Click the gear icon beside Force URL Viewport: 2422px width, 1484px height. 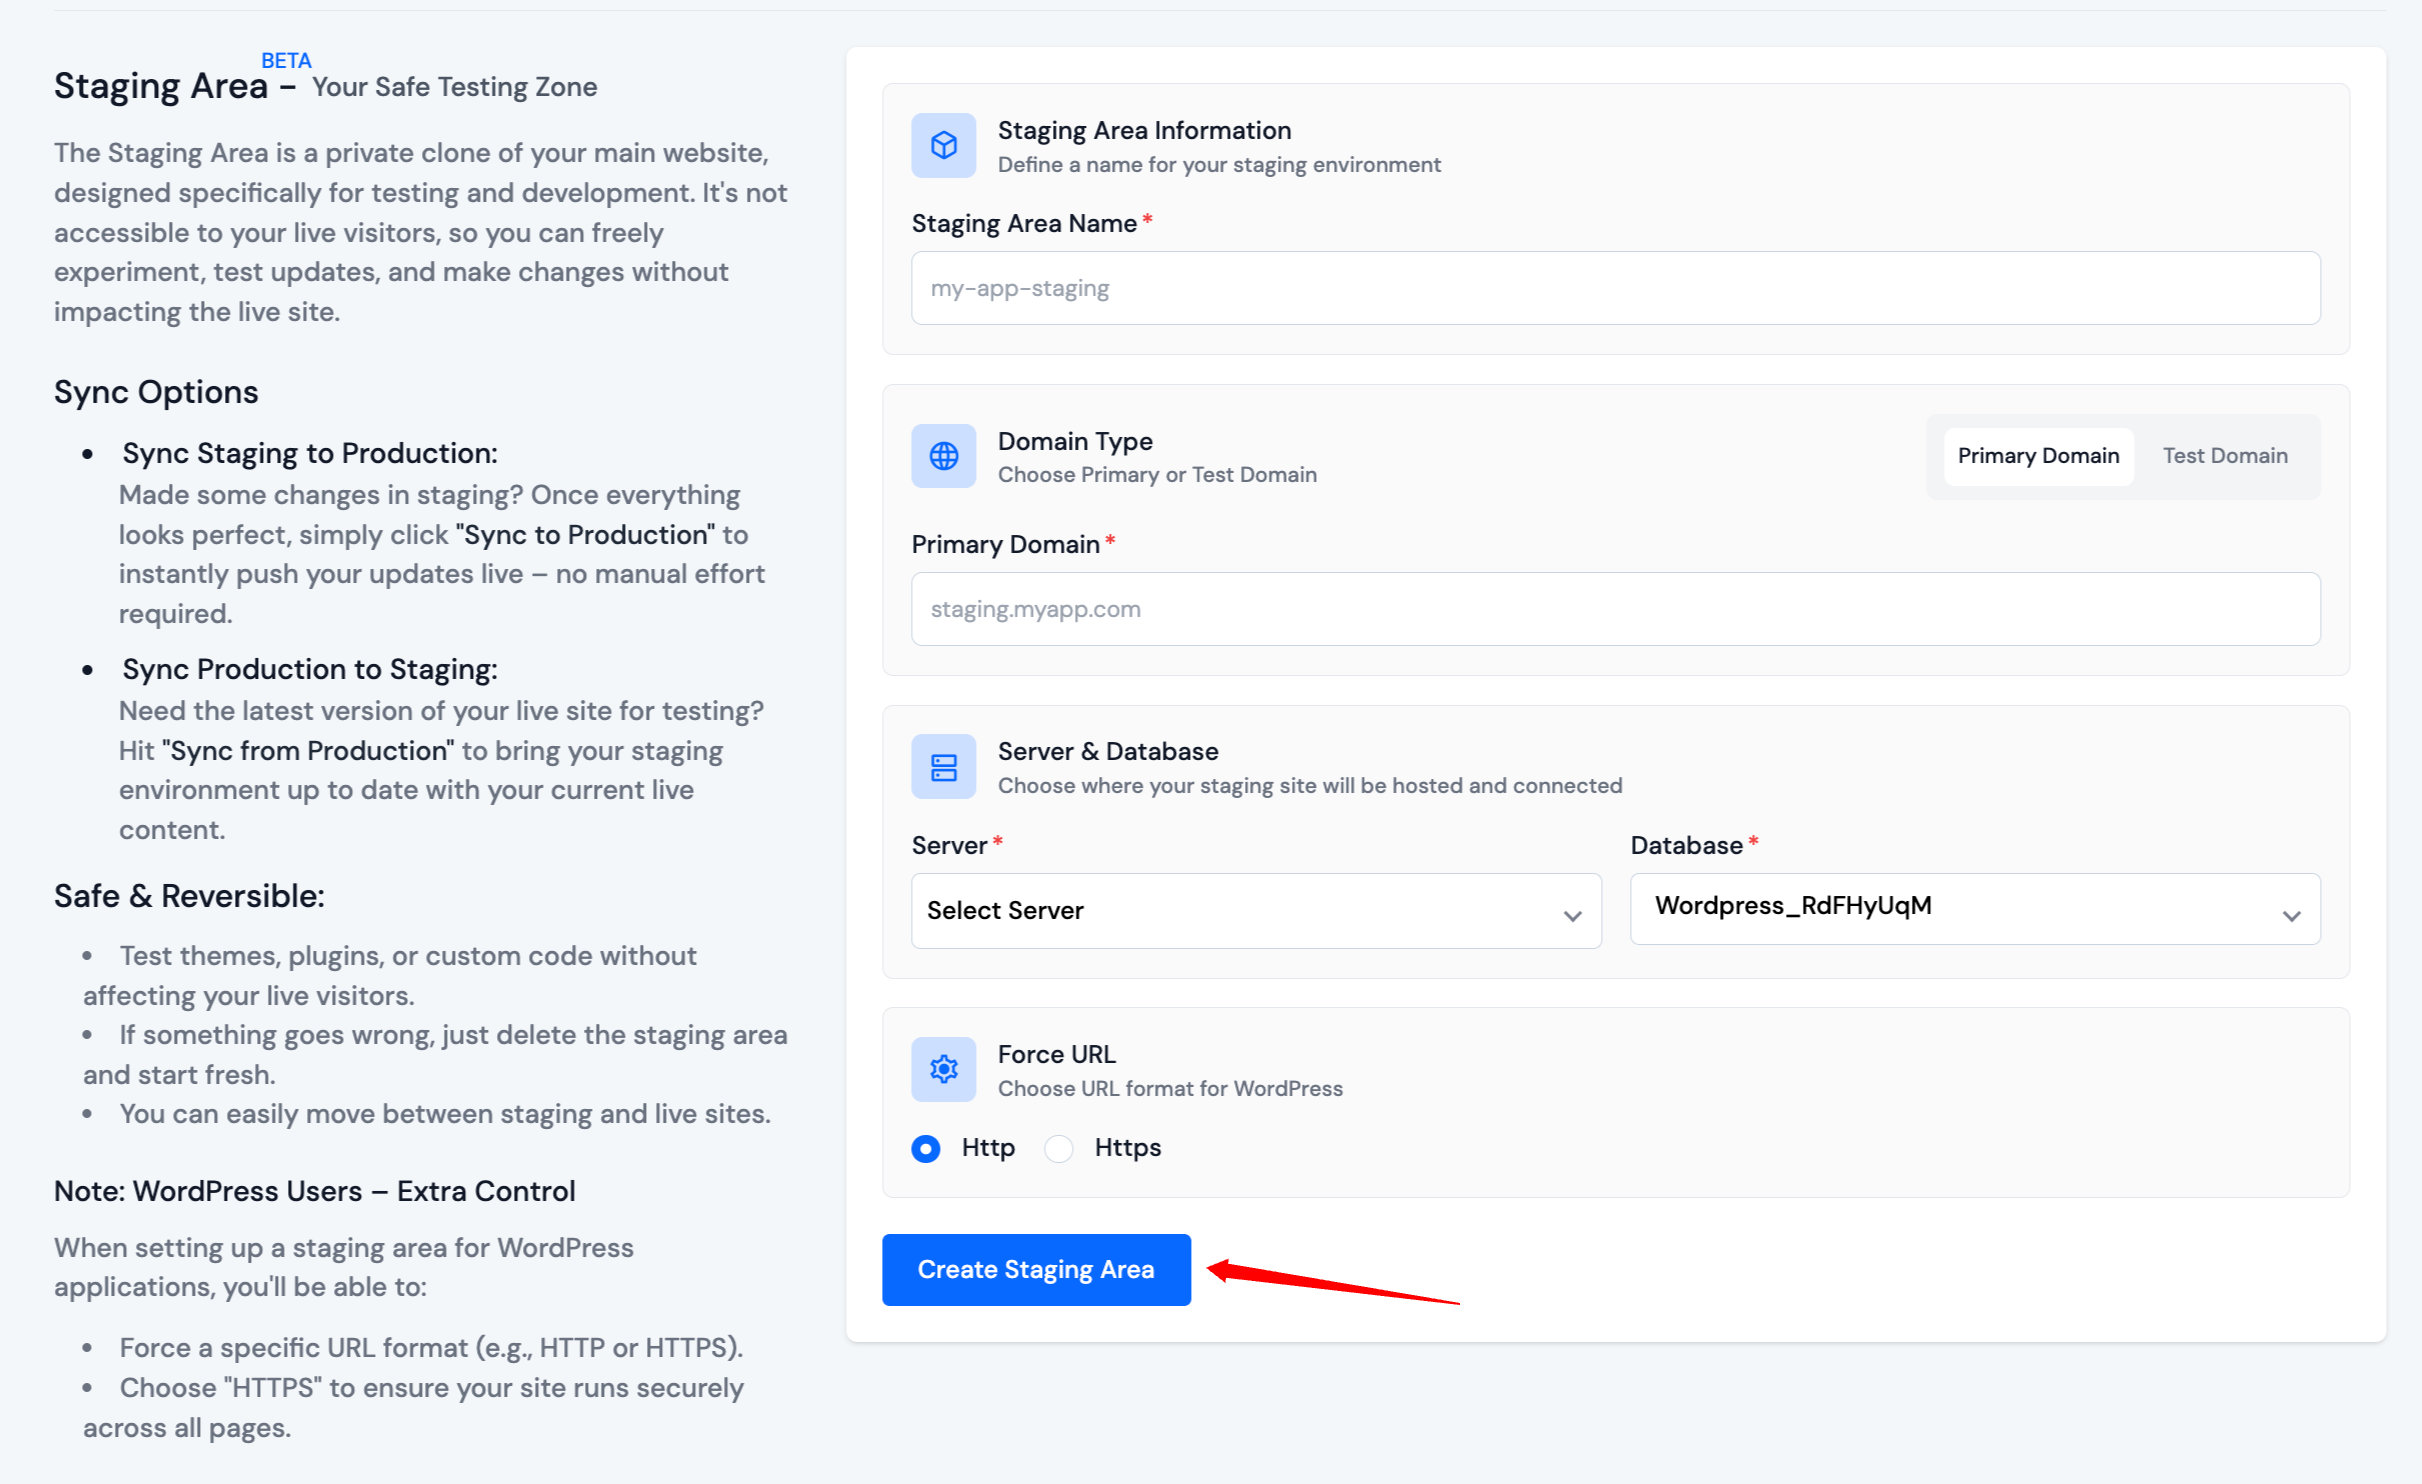[x=943, y=1069]
